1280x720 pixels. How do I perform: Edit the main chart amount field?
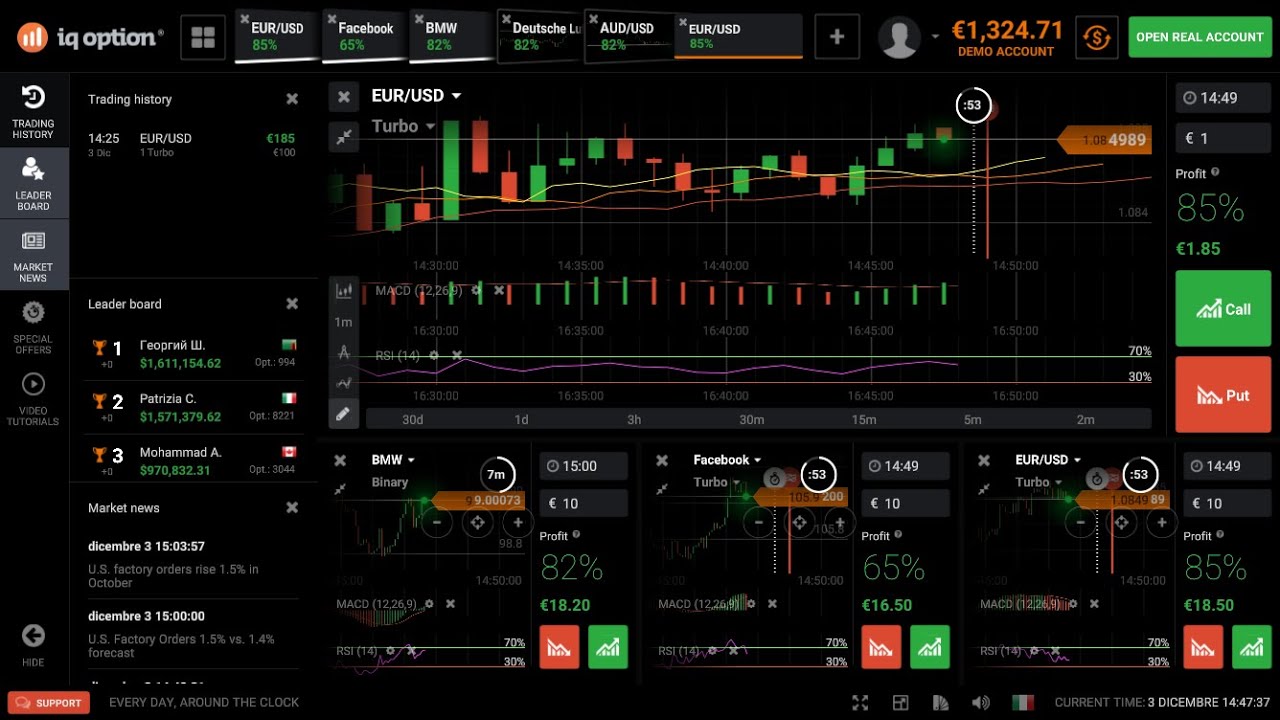[x=1223, y=138]
